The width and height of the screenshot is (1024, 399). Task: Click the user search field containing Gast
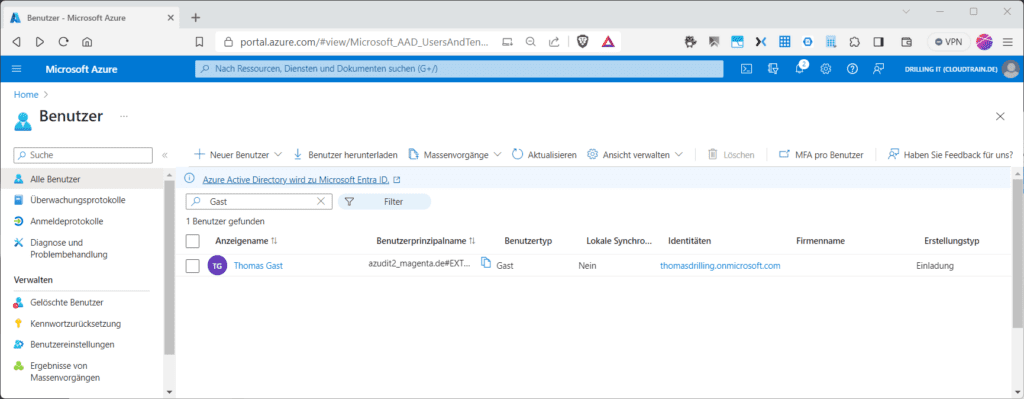pos(259,202)
